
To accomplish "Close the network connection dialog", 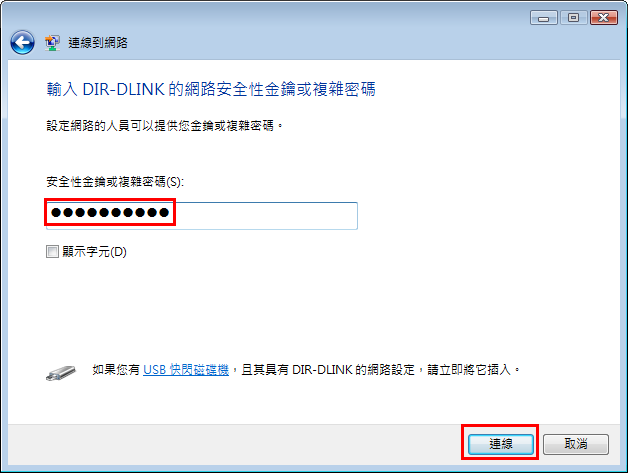I will 604,18.
